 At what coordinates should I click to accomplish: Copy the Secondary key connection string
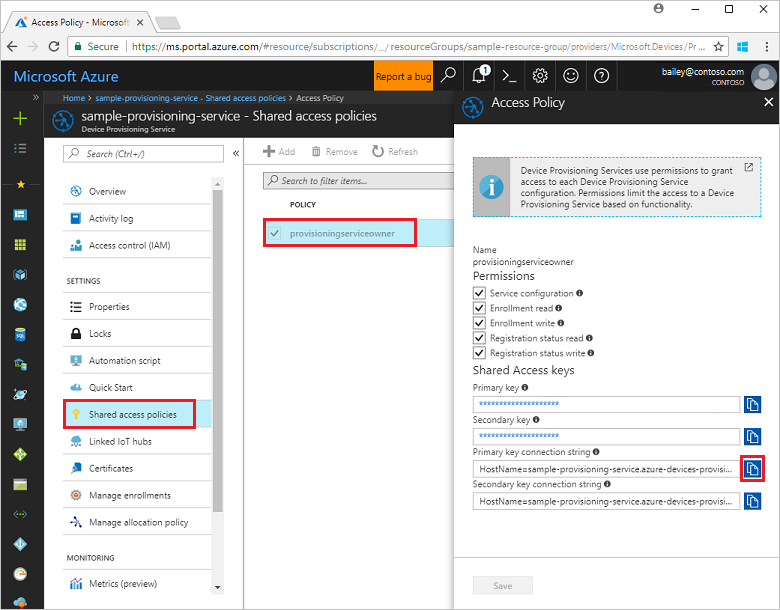pos(752,501)
